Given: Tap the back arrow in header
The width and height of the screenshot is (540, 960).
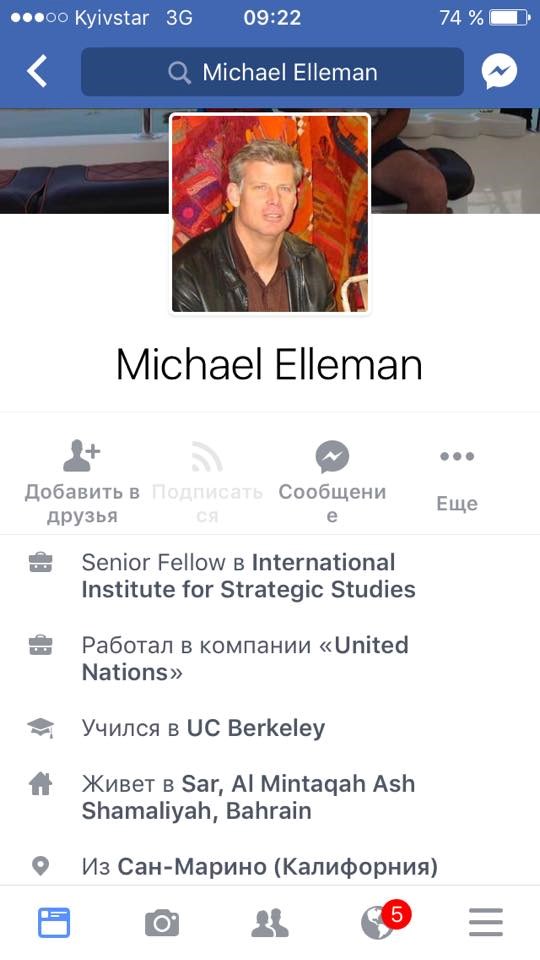Looking at the screenshot, I should (x=37, y=72).
